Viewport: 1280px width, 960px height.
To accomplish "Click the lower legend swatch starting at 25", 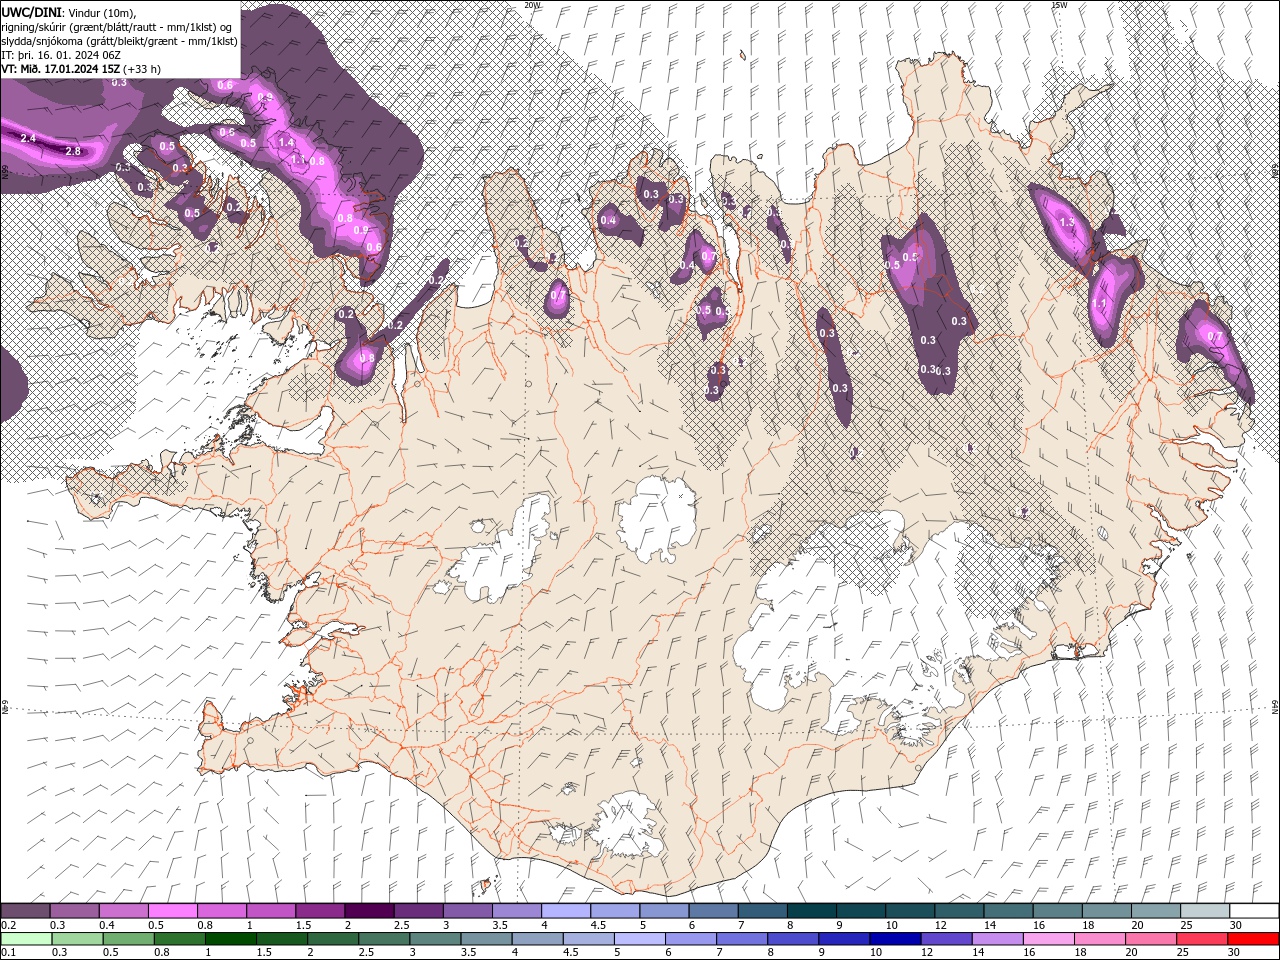I will 1201,938.
